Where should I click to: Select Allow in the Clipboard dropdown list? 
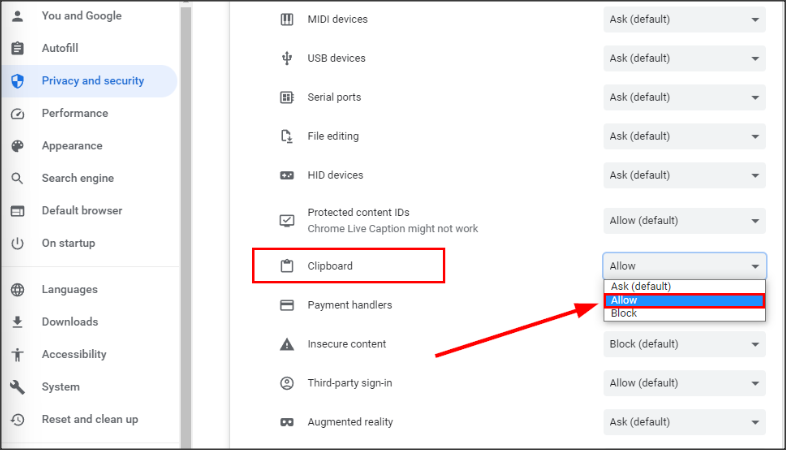coord(684,300)
